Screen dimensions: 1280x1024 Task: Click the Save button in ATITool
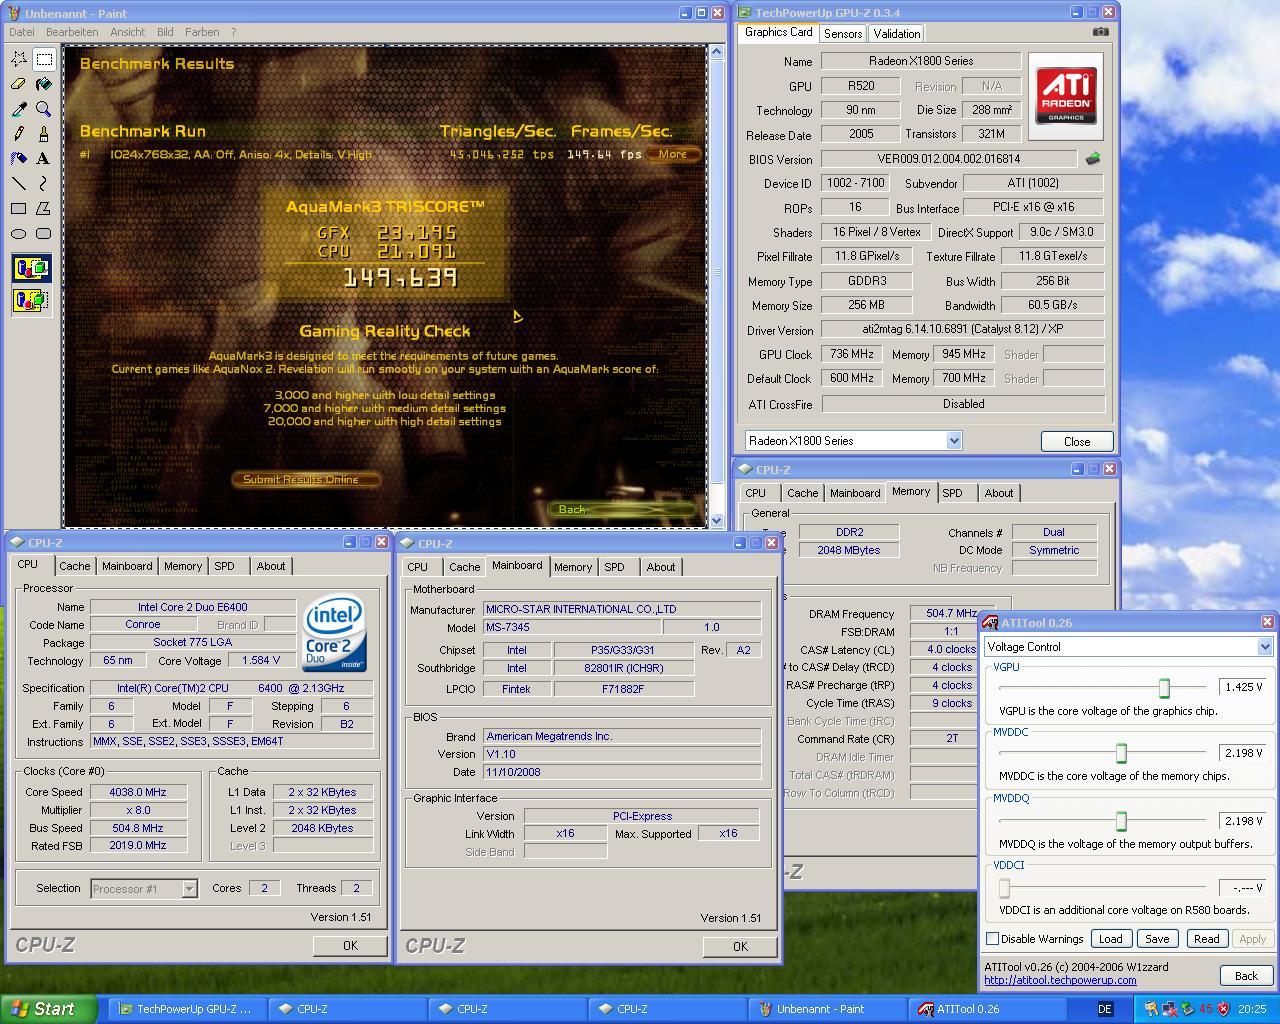[1157, 939]
